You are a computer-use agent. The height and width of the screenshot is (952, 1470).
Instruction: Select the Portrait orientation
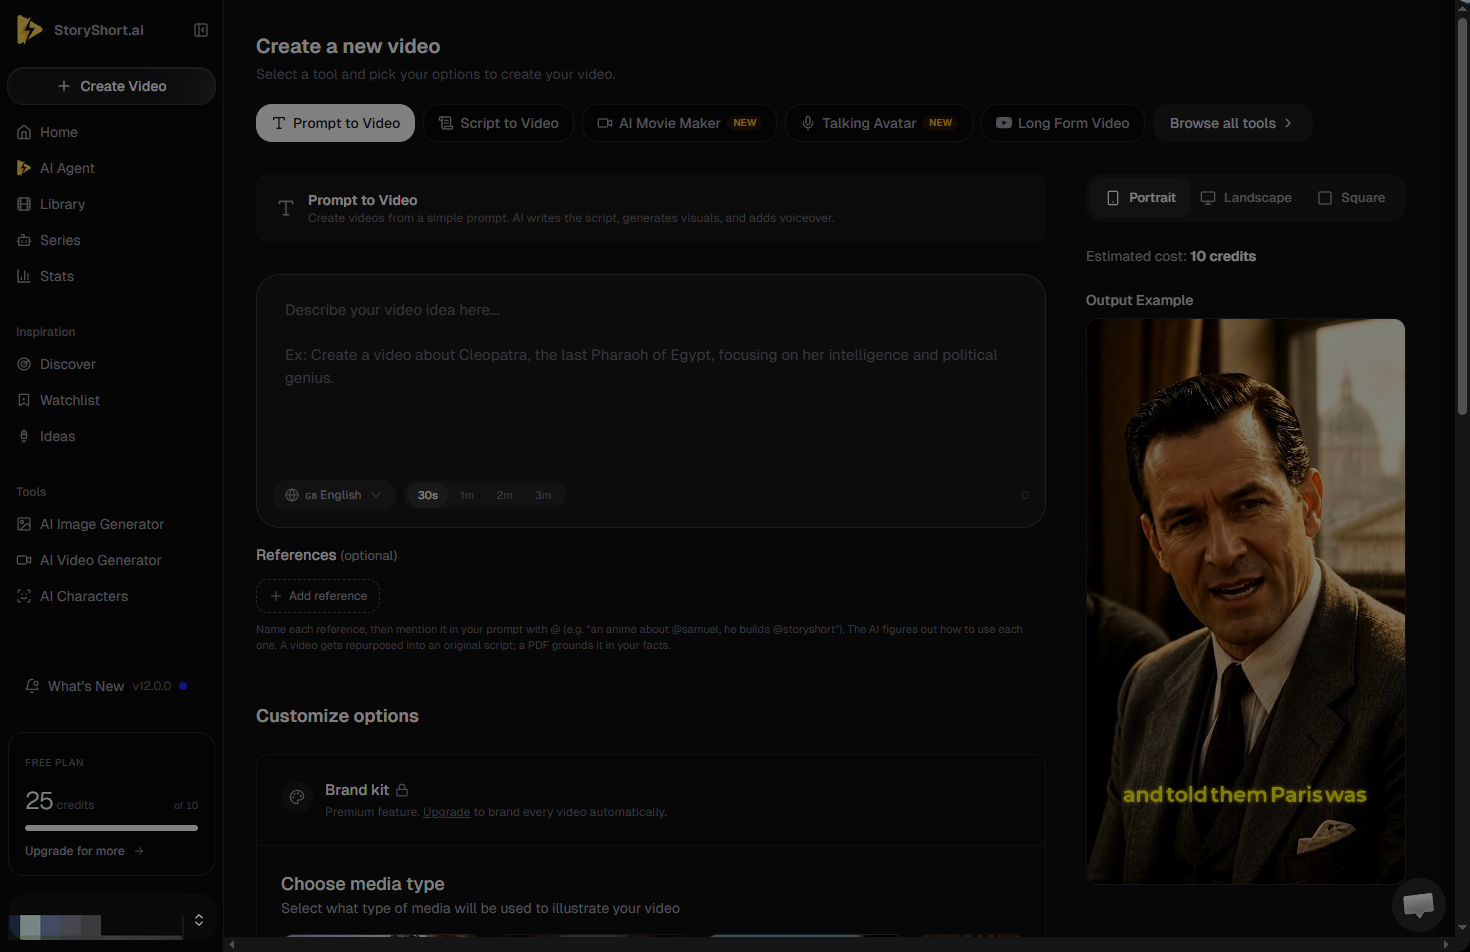click(1141, 198)
